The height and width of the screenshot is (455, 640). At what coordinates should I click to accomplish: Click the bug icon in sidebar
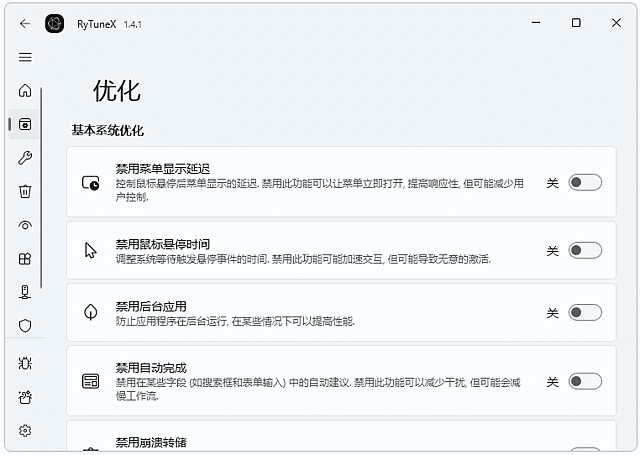tap(25, 363)
